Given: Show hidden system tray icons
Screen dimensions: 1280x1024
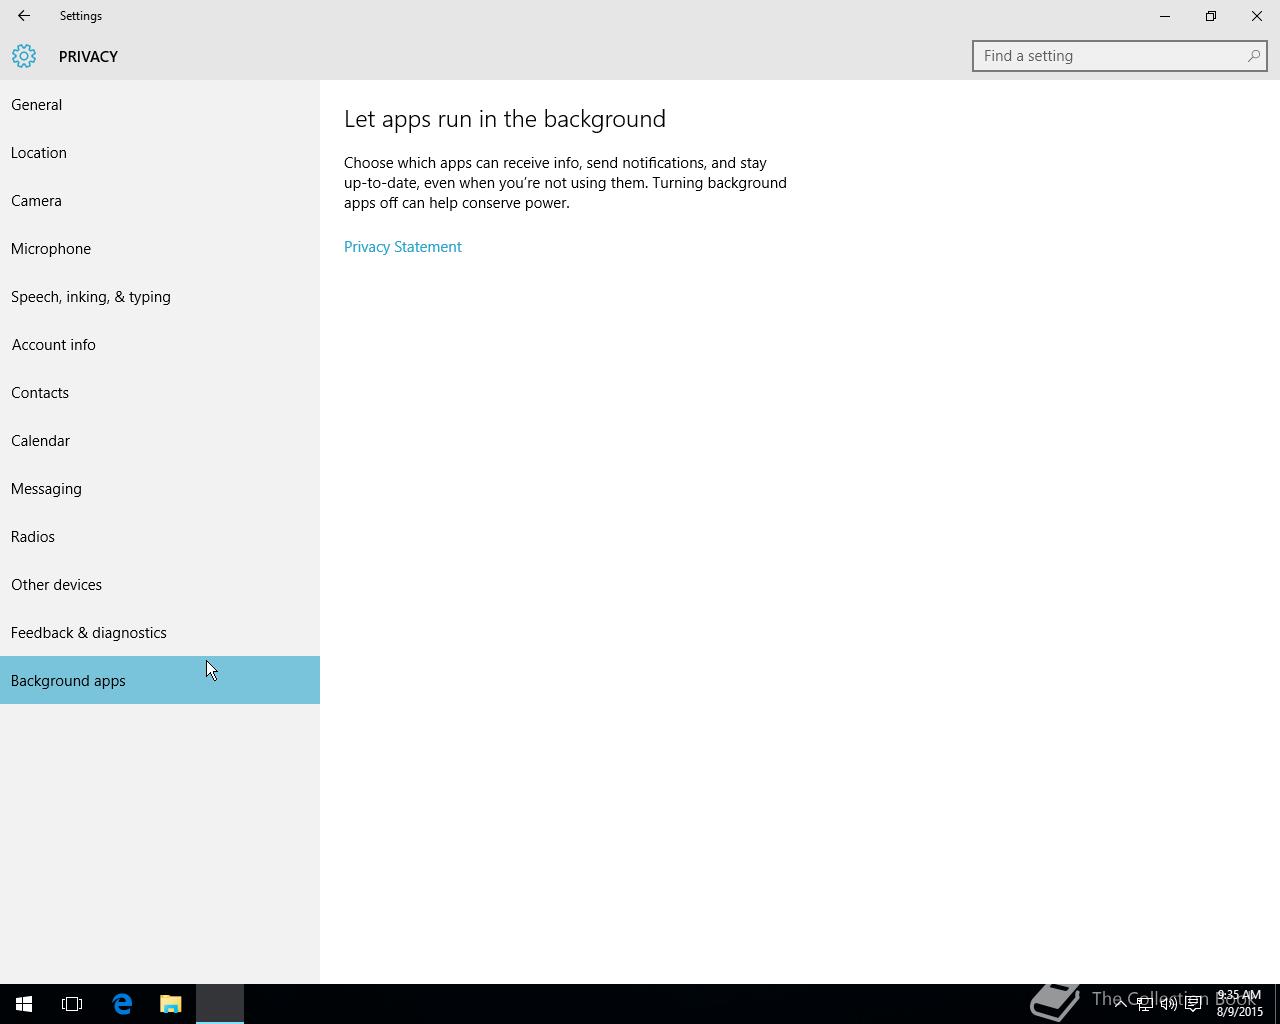Looking at the screenshot, I should tap(1121, 1004).
